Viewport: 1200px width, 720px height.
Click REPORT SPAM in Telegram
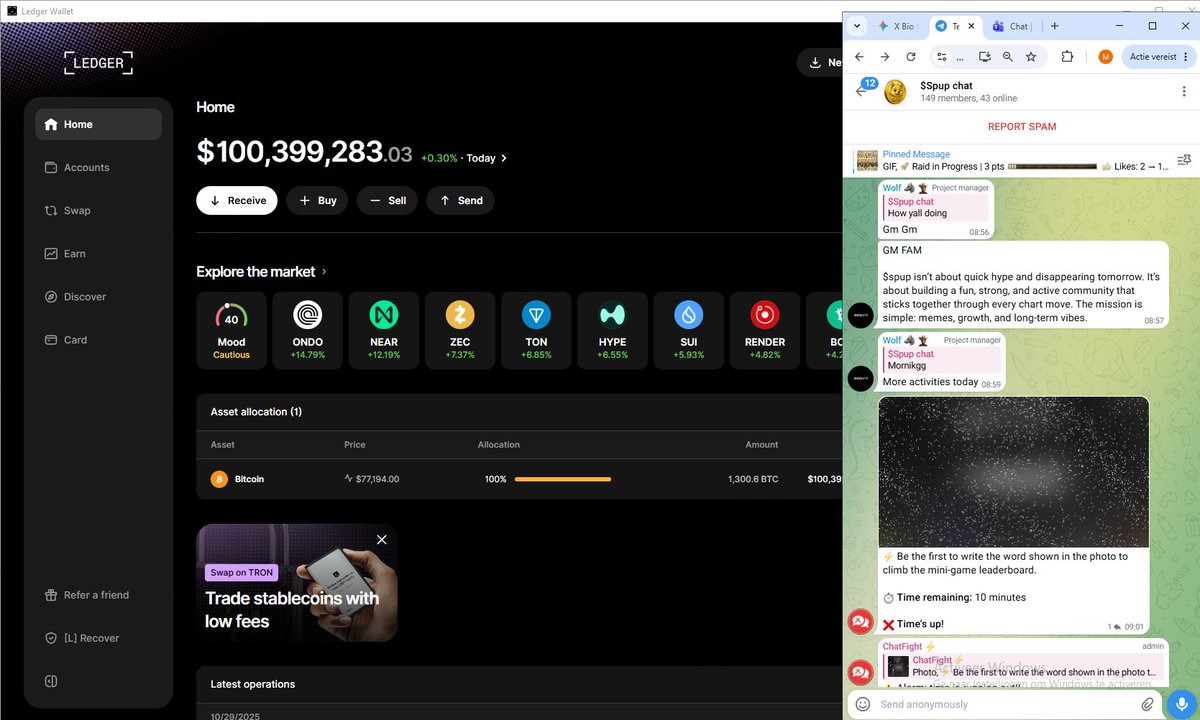(1022, 127)
